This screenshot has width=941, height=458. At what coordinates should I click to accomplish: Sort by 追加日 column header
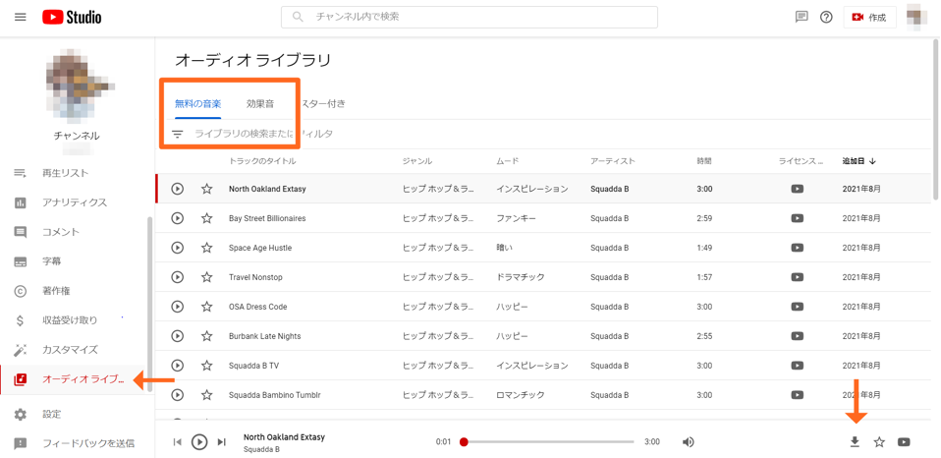point(858,161)
